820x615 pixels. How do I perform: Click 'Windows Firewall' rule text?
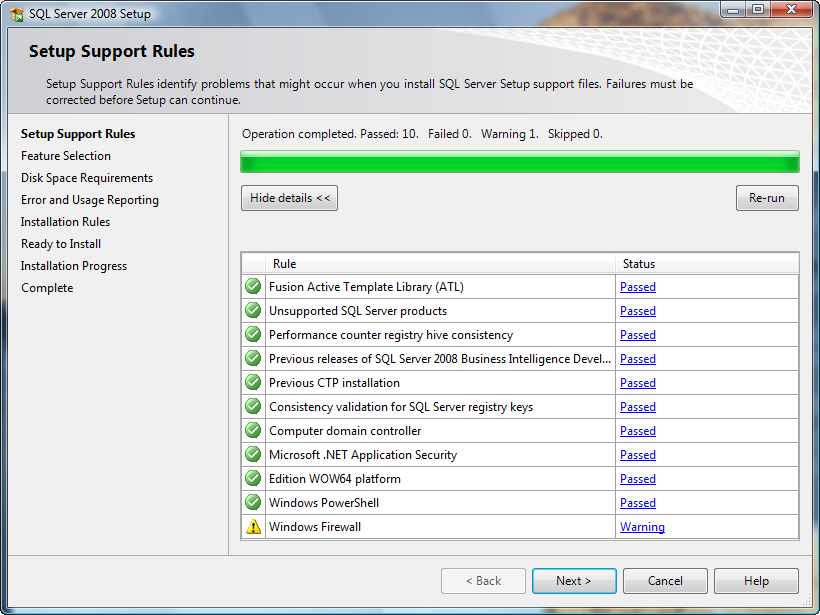tap(315, 527)
